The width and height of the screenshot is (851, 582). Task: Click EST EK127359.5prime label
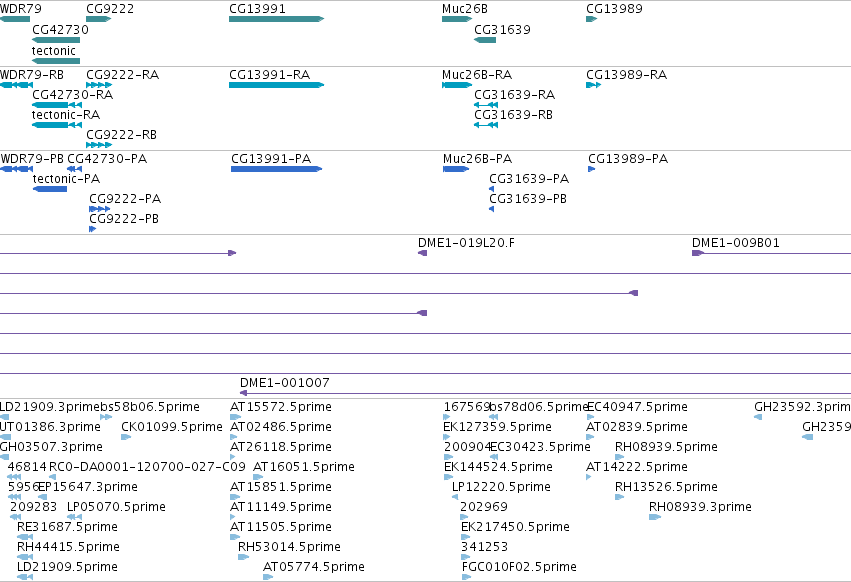coord(497,427)
